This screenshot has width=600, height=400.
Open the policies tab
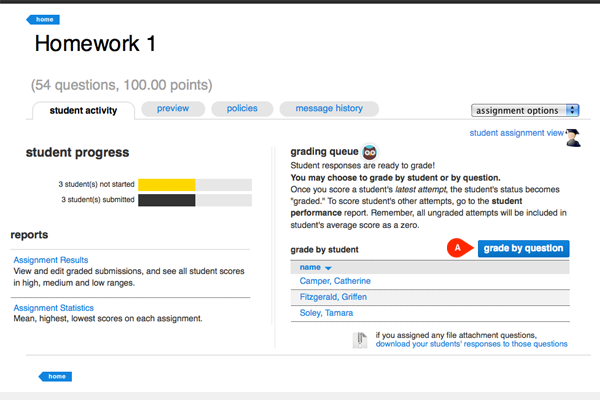coord(241,108)
